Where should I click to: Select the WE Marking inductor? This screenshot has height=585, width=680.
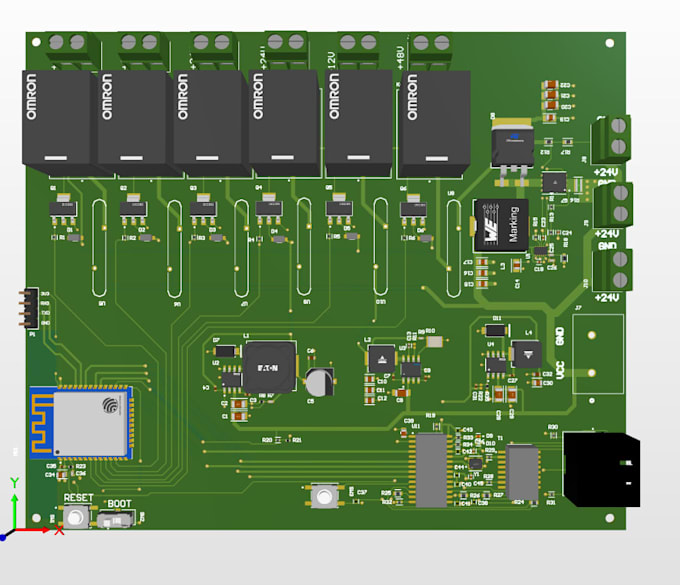[x=501, y=225]
